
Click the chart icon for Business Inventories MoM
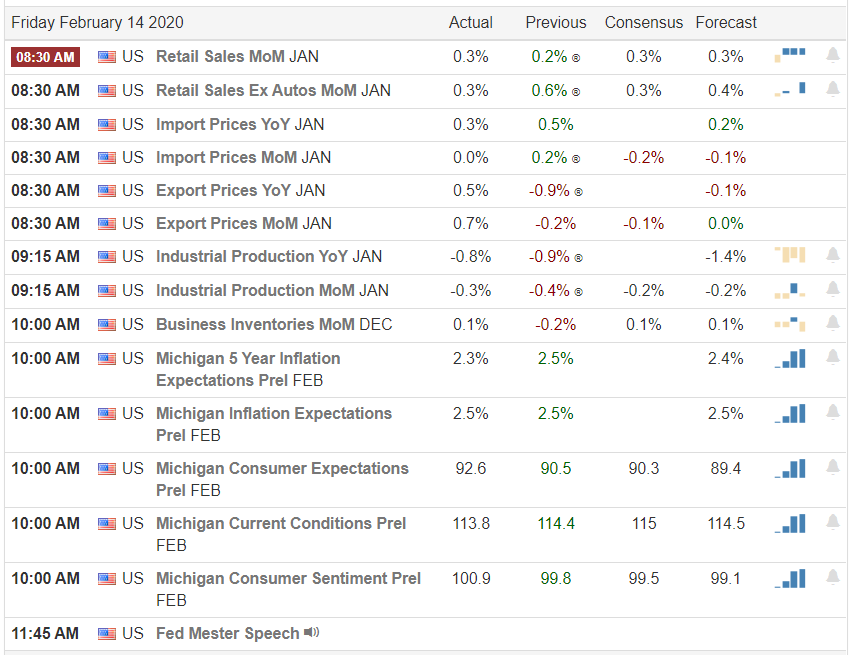click(790, 324)
